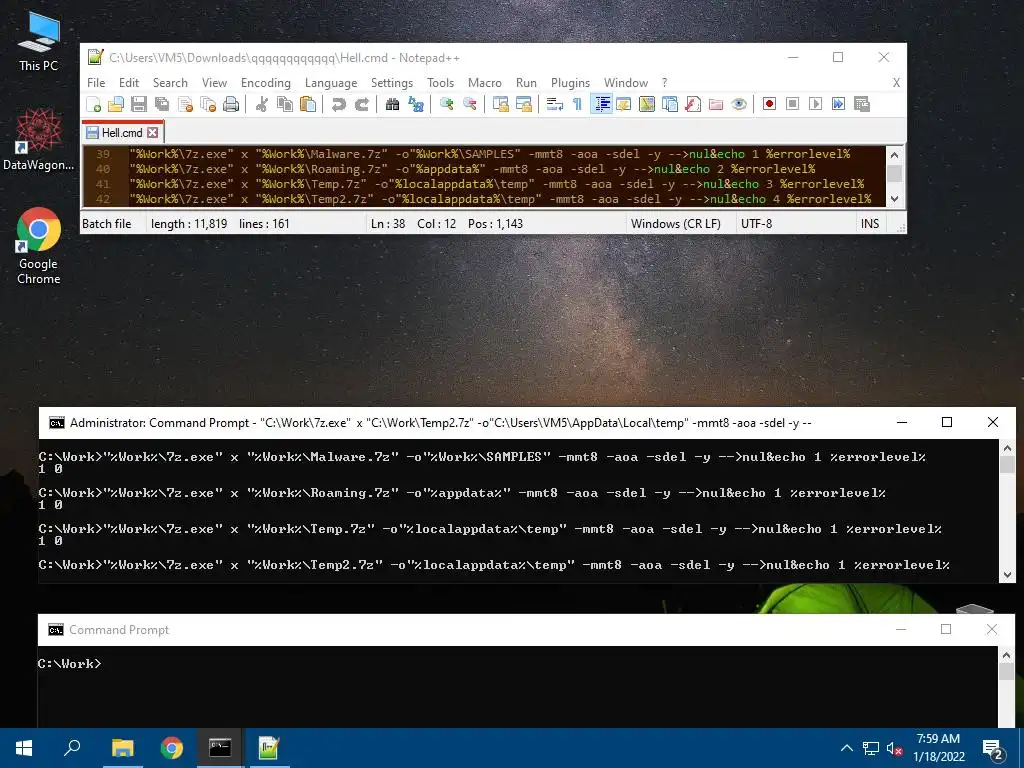The image size is (1024, 768).
Task: Close the Hell.cmd tab with red X
Action: (x=152, y=133)
